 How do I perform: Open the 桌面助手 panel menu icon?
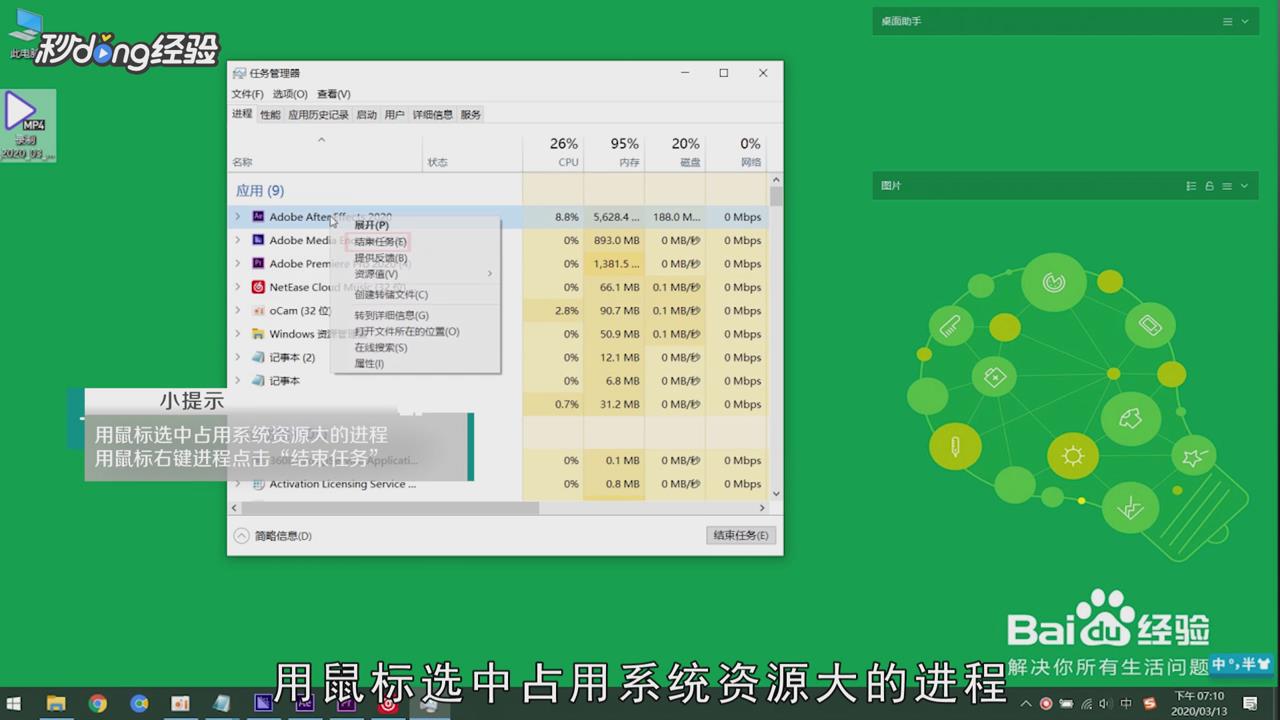[1227, 21]
